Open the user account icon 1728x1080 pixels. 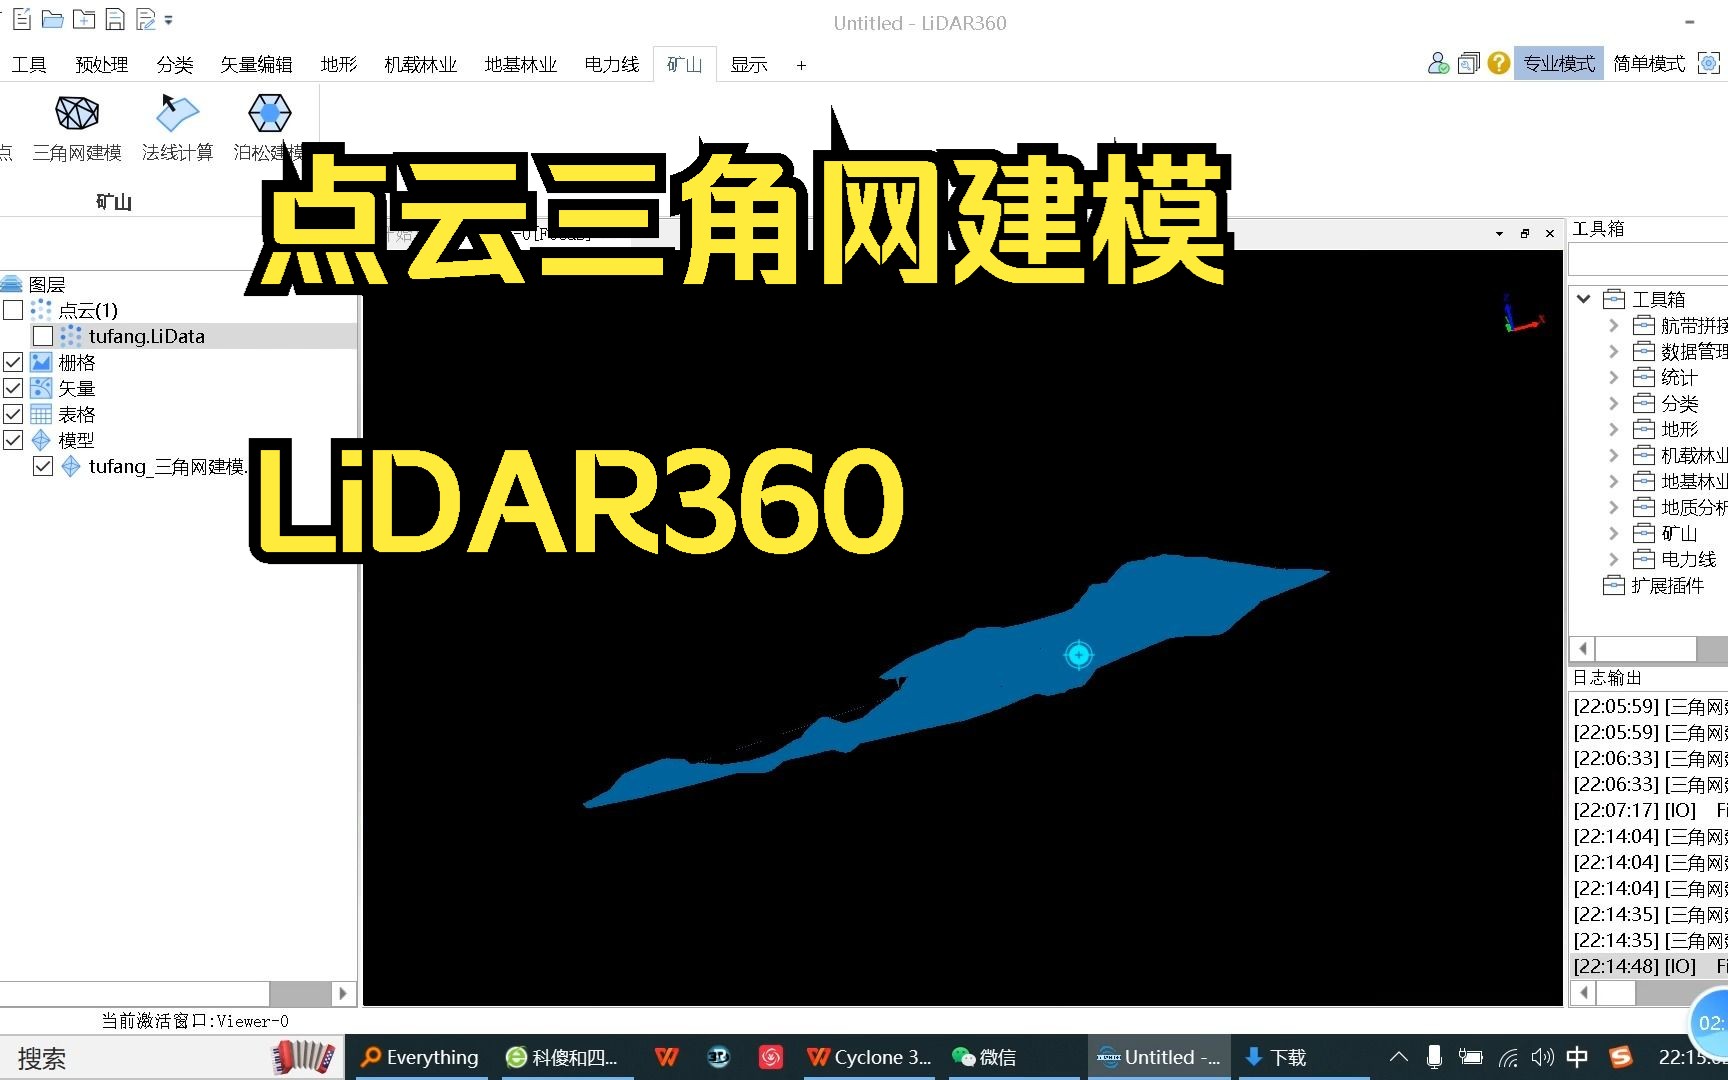1438,64
